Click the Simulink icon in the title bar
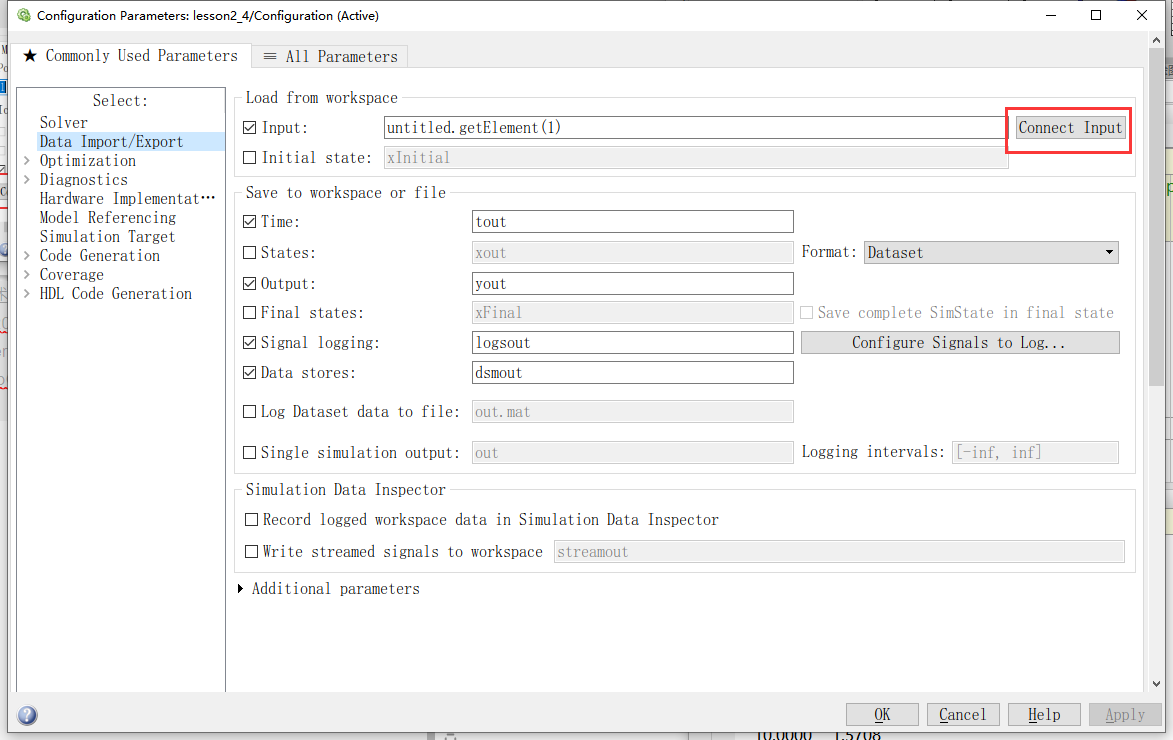1173x740 pixels. [24, 15]
